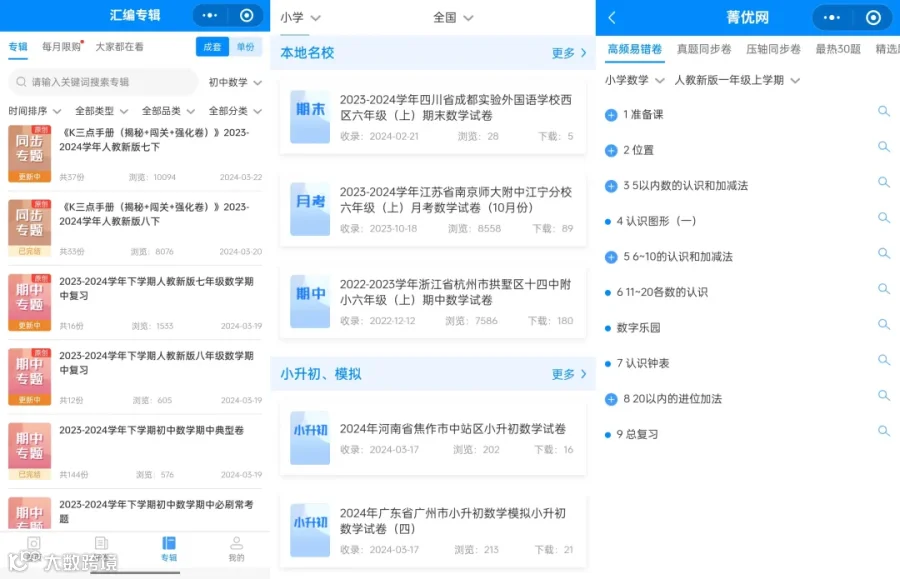900x579 pixels.
Task: Open 9 总复习 chapter
Action: (637, 435)
